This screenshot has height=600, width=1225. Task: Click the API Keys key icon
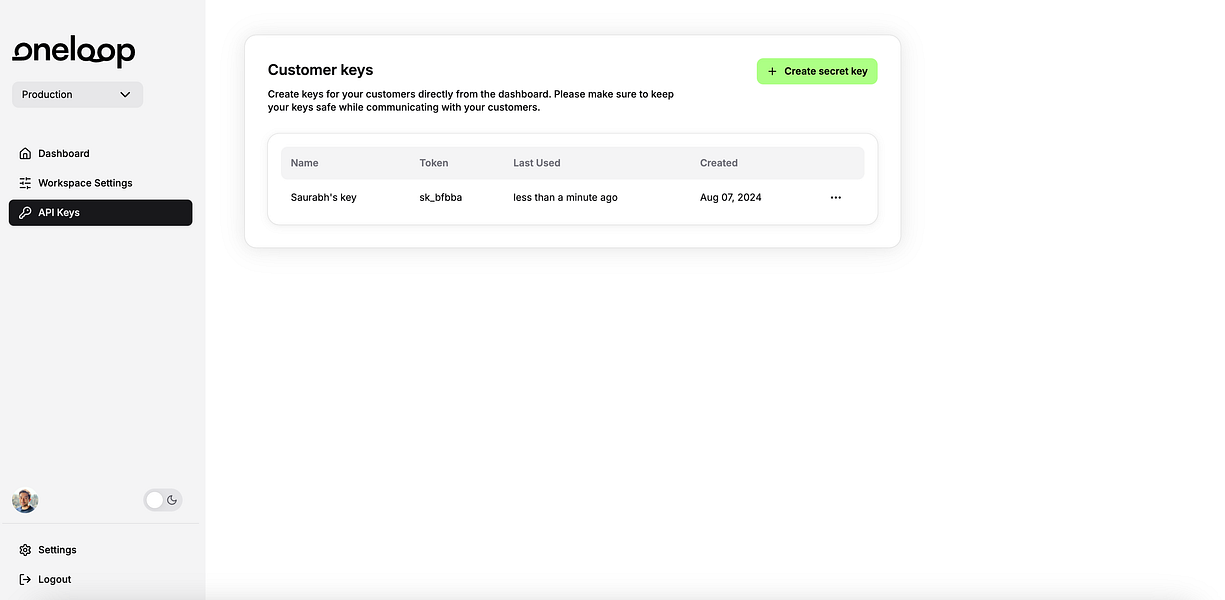25,213
